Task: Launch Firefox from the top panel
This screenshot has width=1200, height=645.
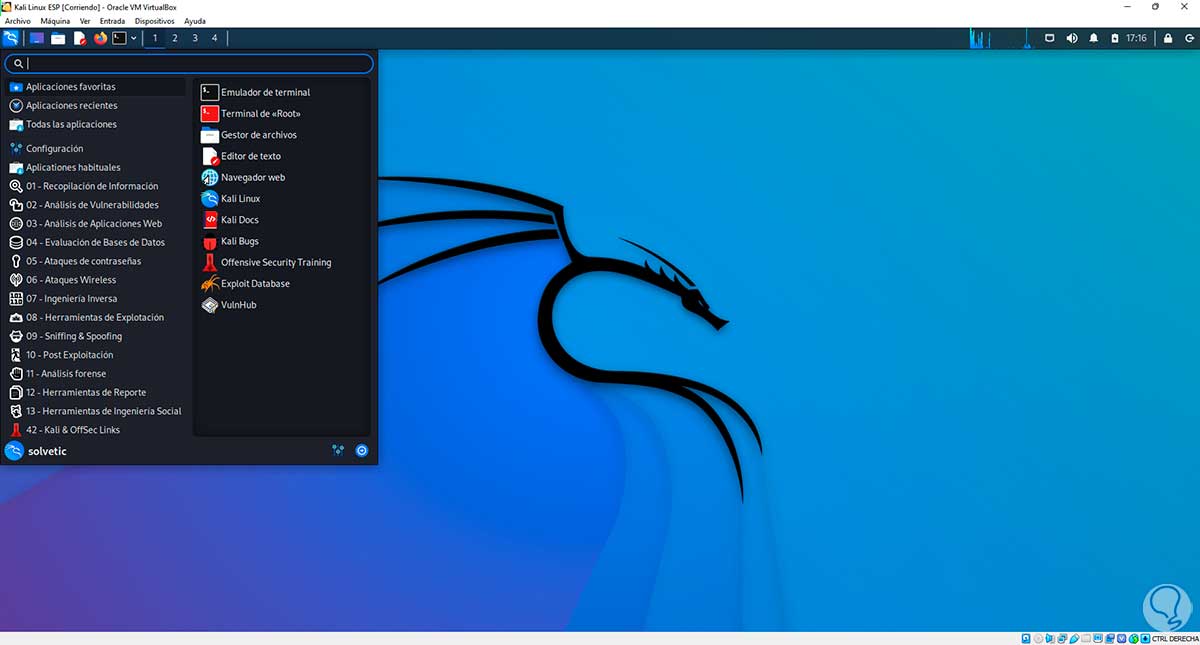Action: (x=100, y=38)
